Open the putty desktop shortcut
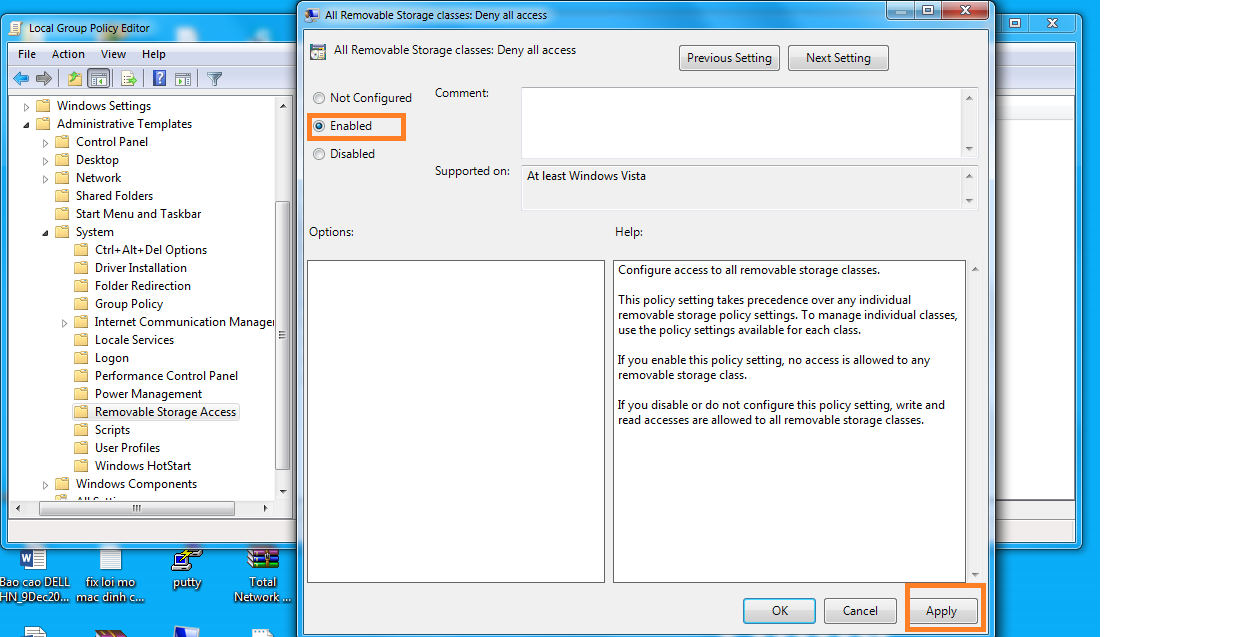This screenshot has height=637, width=1244. (187, 565)
